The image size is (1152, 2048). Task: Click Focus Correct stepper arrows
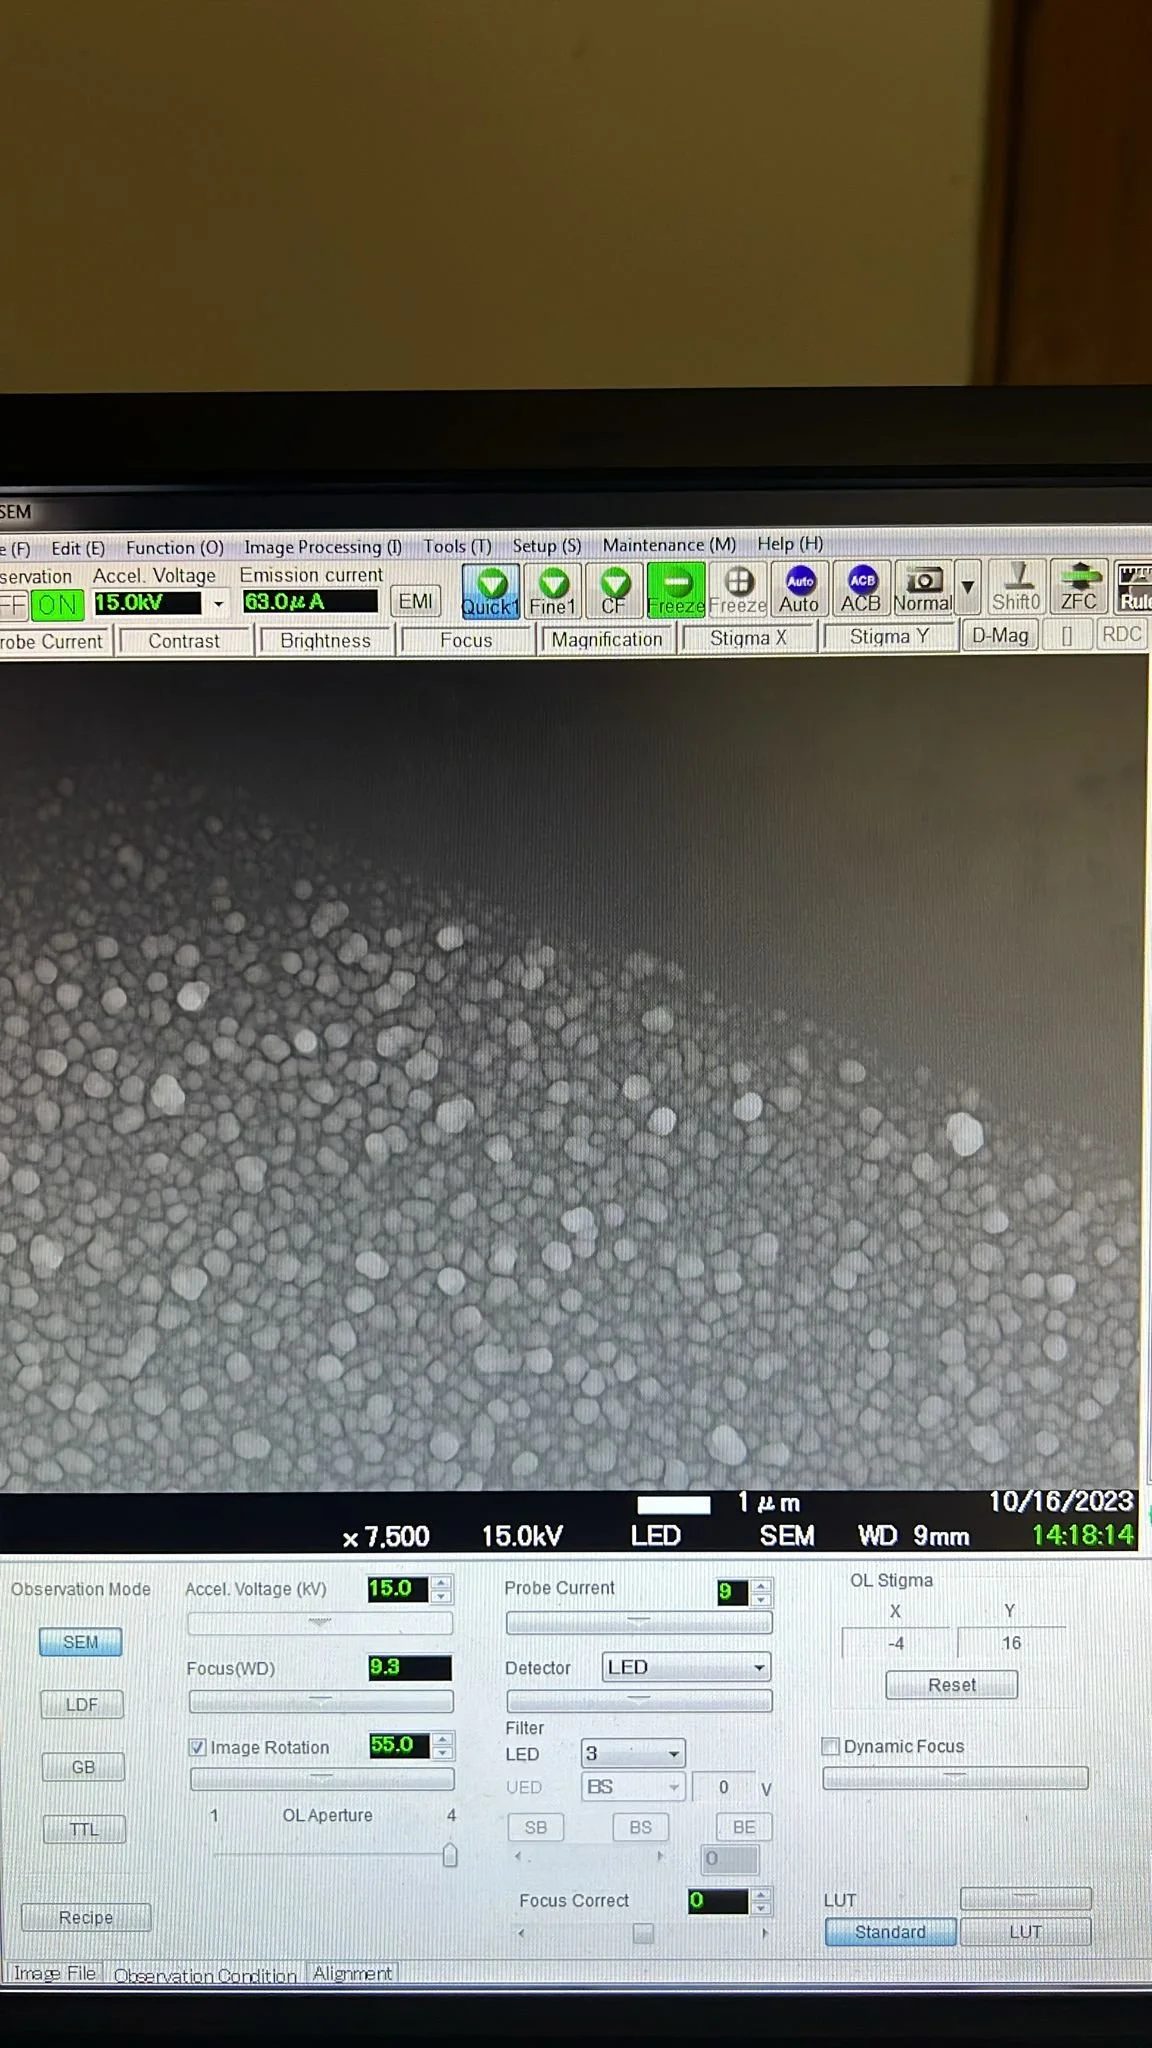coord(761,1901)
